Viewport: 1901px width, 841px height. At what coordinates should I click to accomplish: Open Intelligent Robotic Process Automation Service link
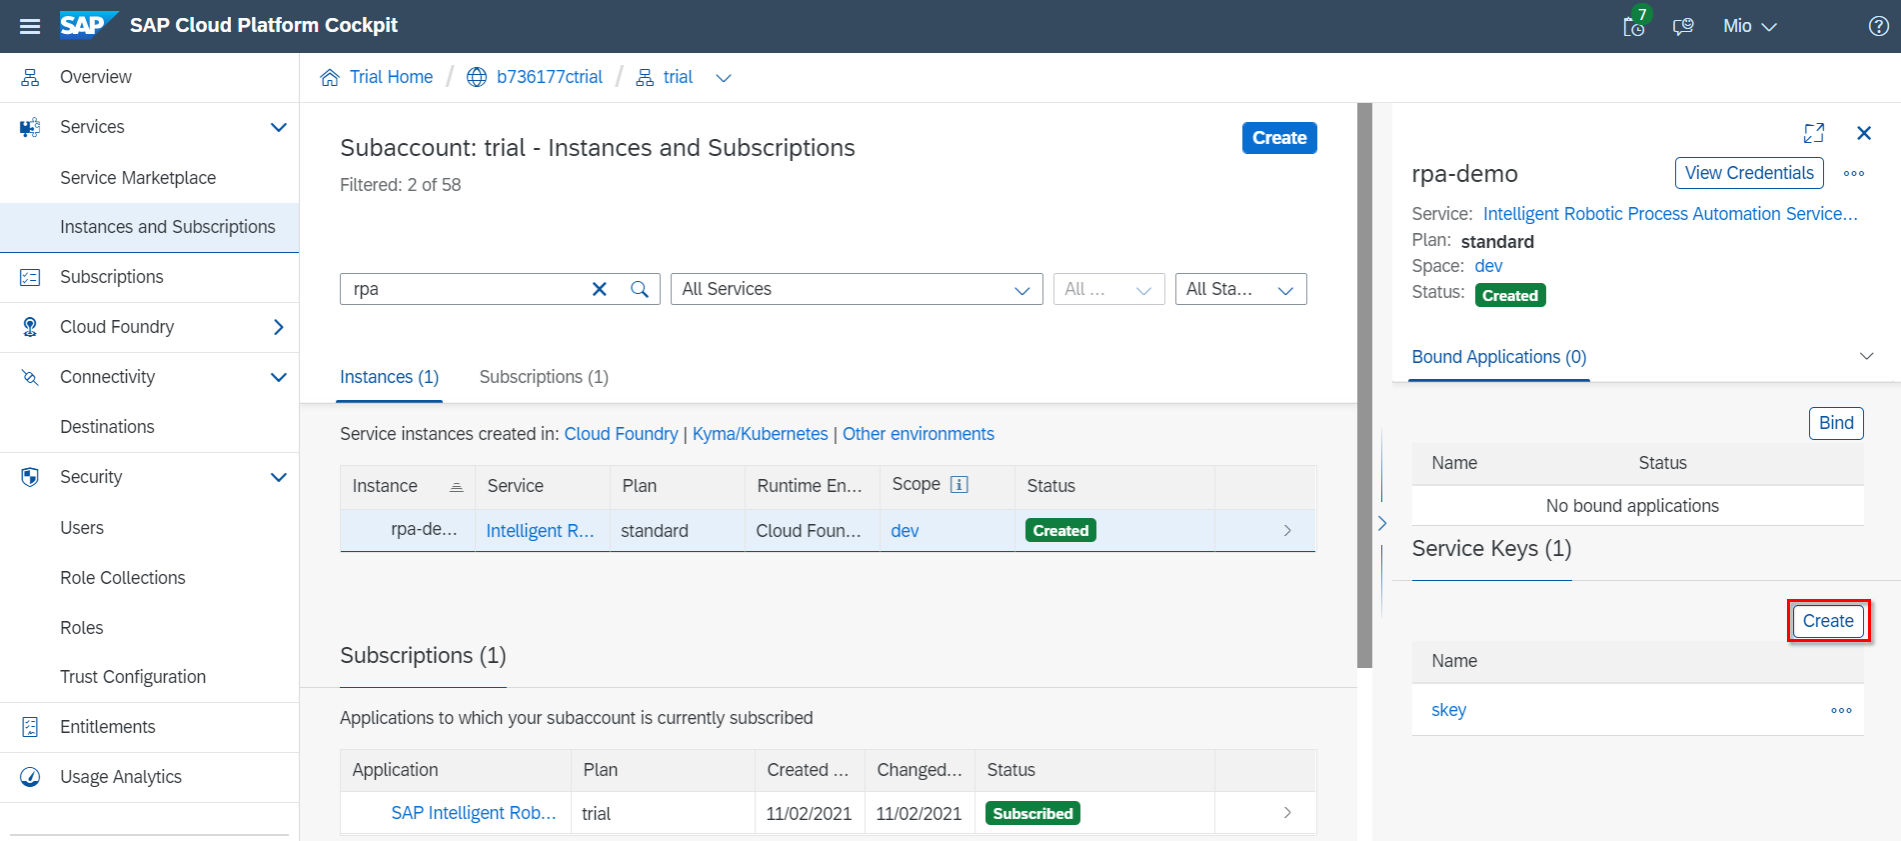click(1670, 214)
